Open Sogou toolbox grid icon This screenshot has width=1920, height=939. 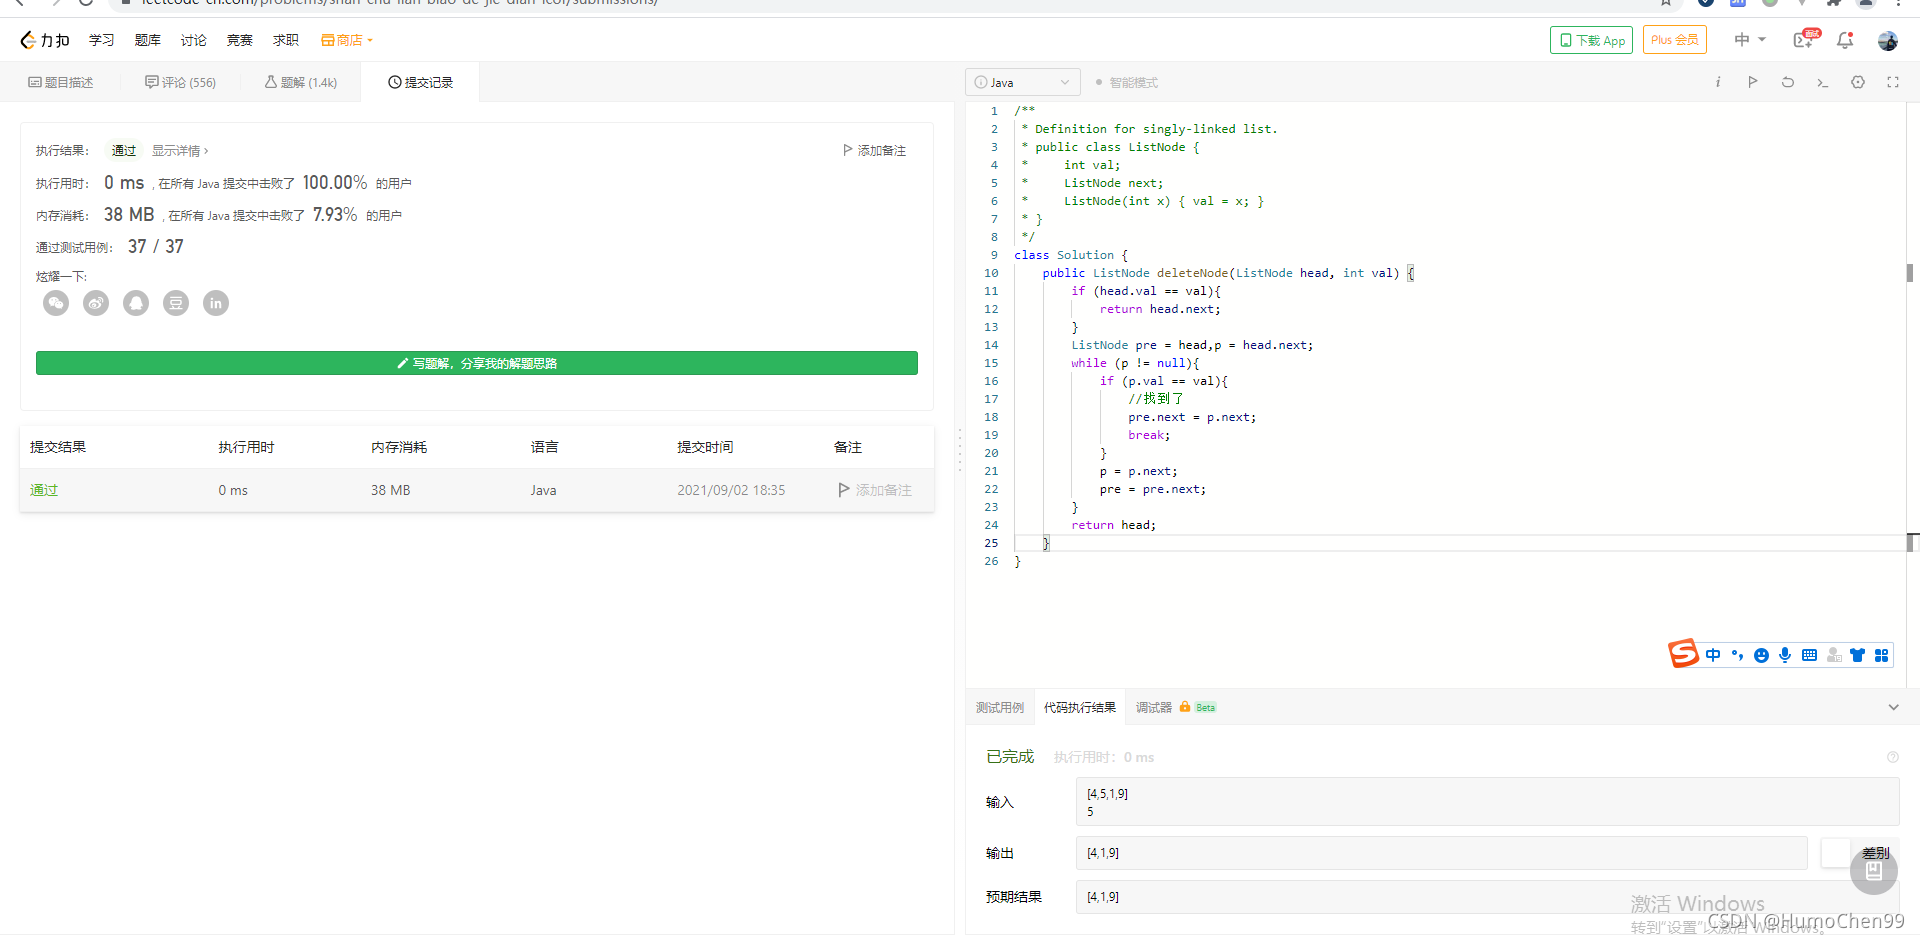pos(1881,655)
